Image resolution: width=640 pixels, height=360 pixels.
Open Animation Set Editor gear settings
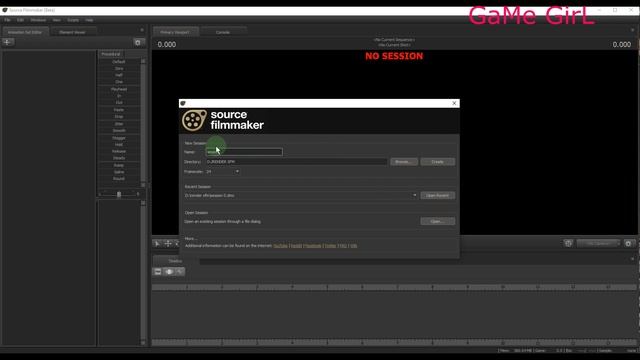[x=138, y=42]
